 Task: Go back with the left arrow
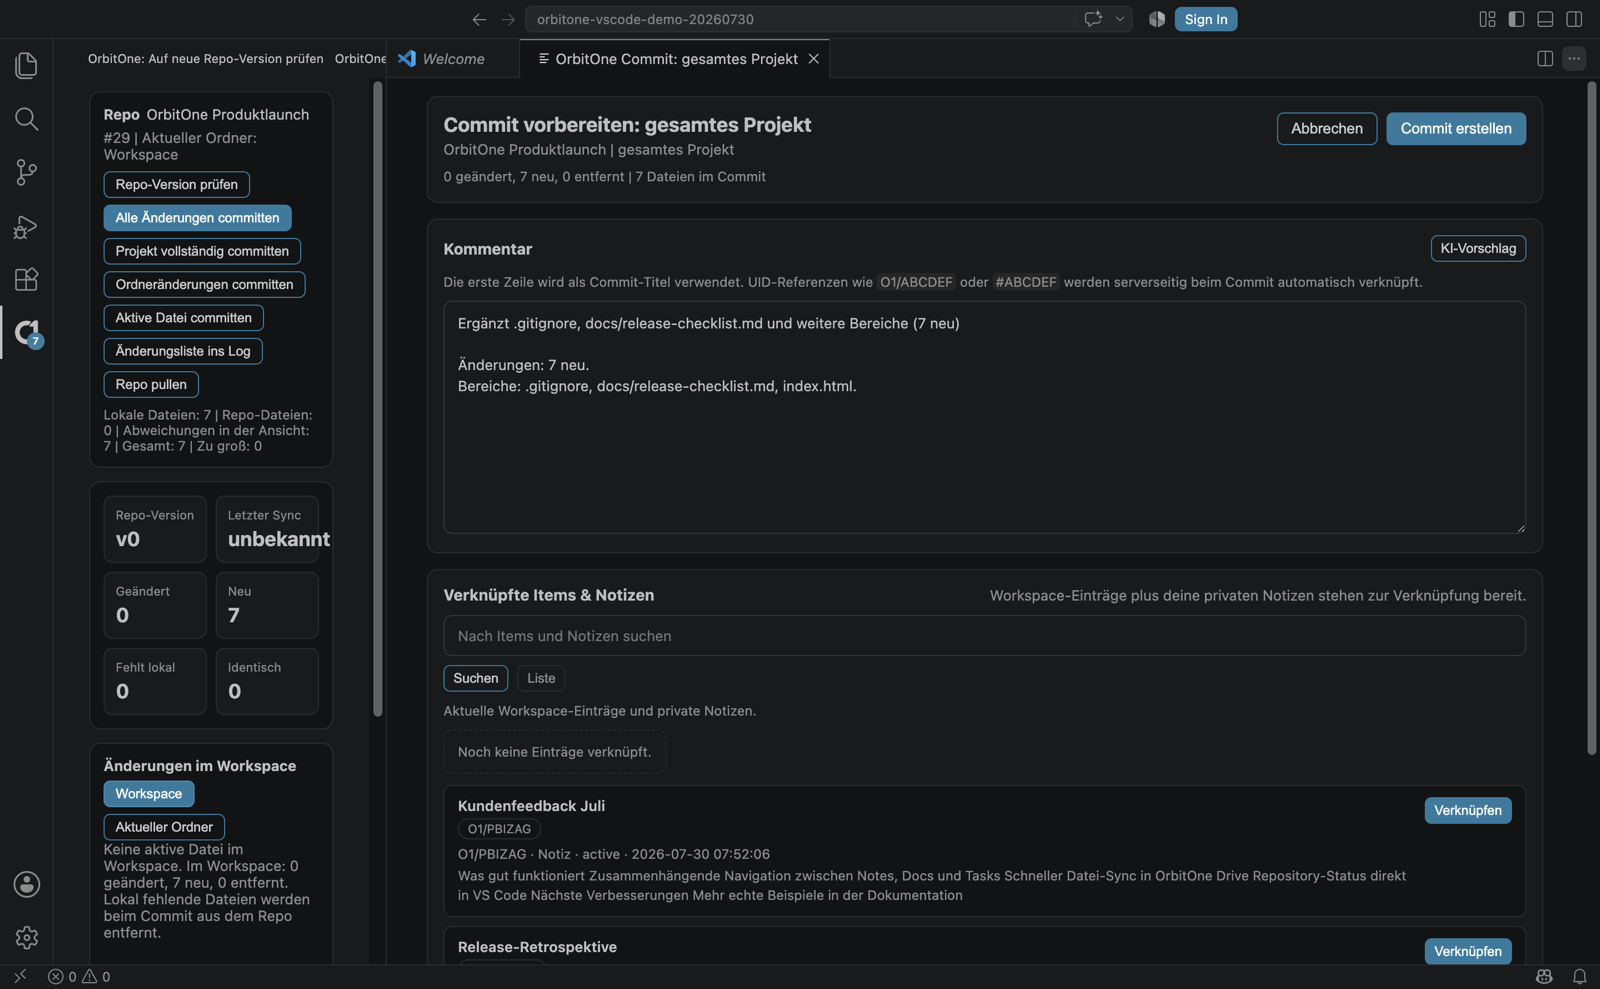479,19
